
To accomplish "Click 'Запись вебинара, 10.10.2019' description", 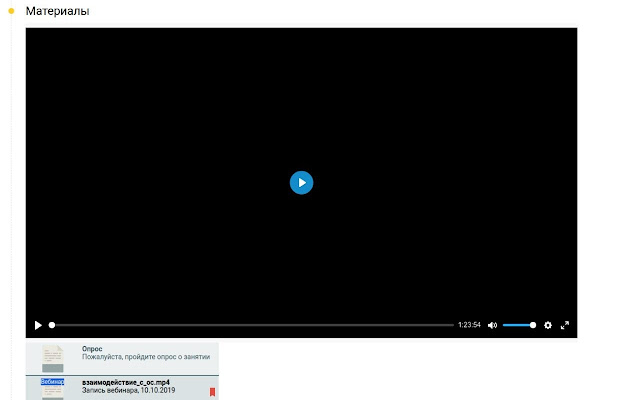I will point(129,390).
